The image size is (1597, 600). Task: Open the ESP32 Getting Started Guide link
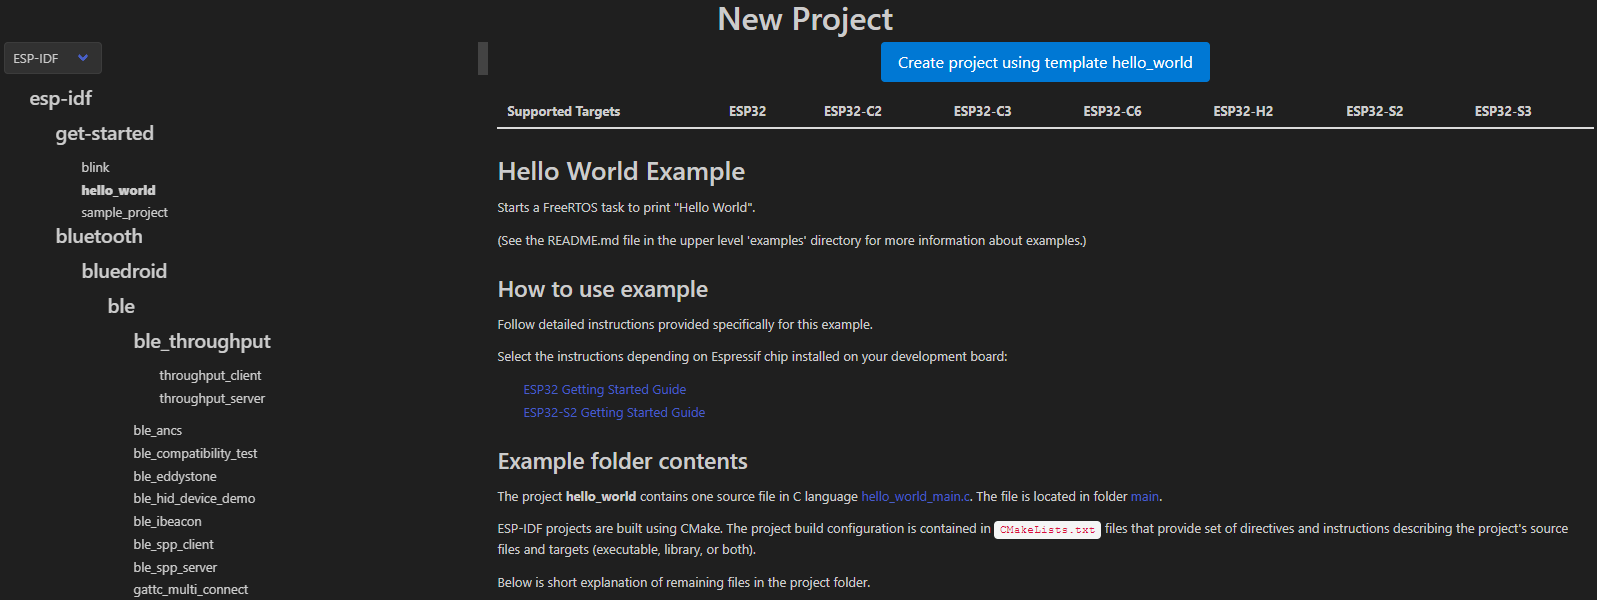tap(604, 389)
